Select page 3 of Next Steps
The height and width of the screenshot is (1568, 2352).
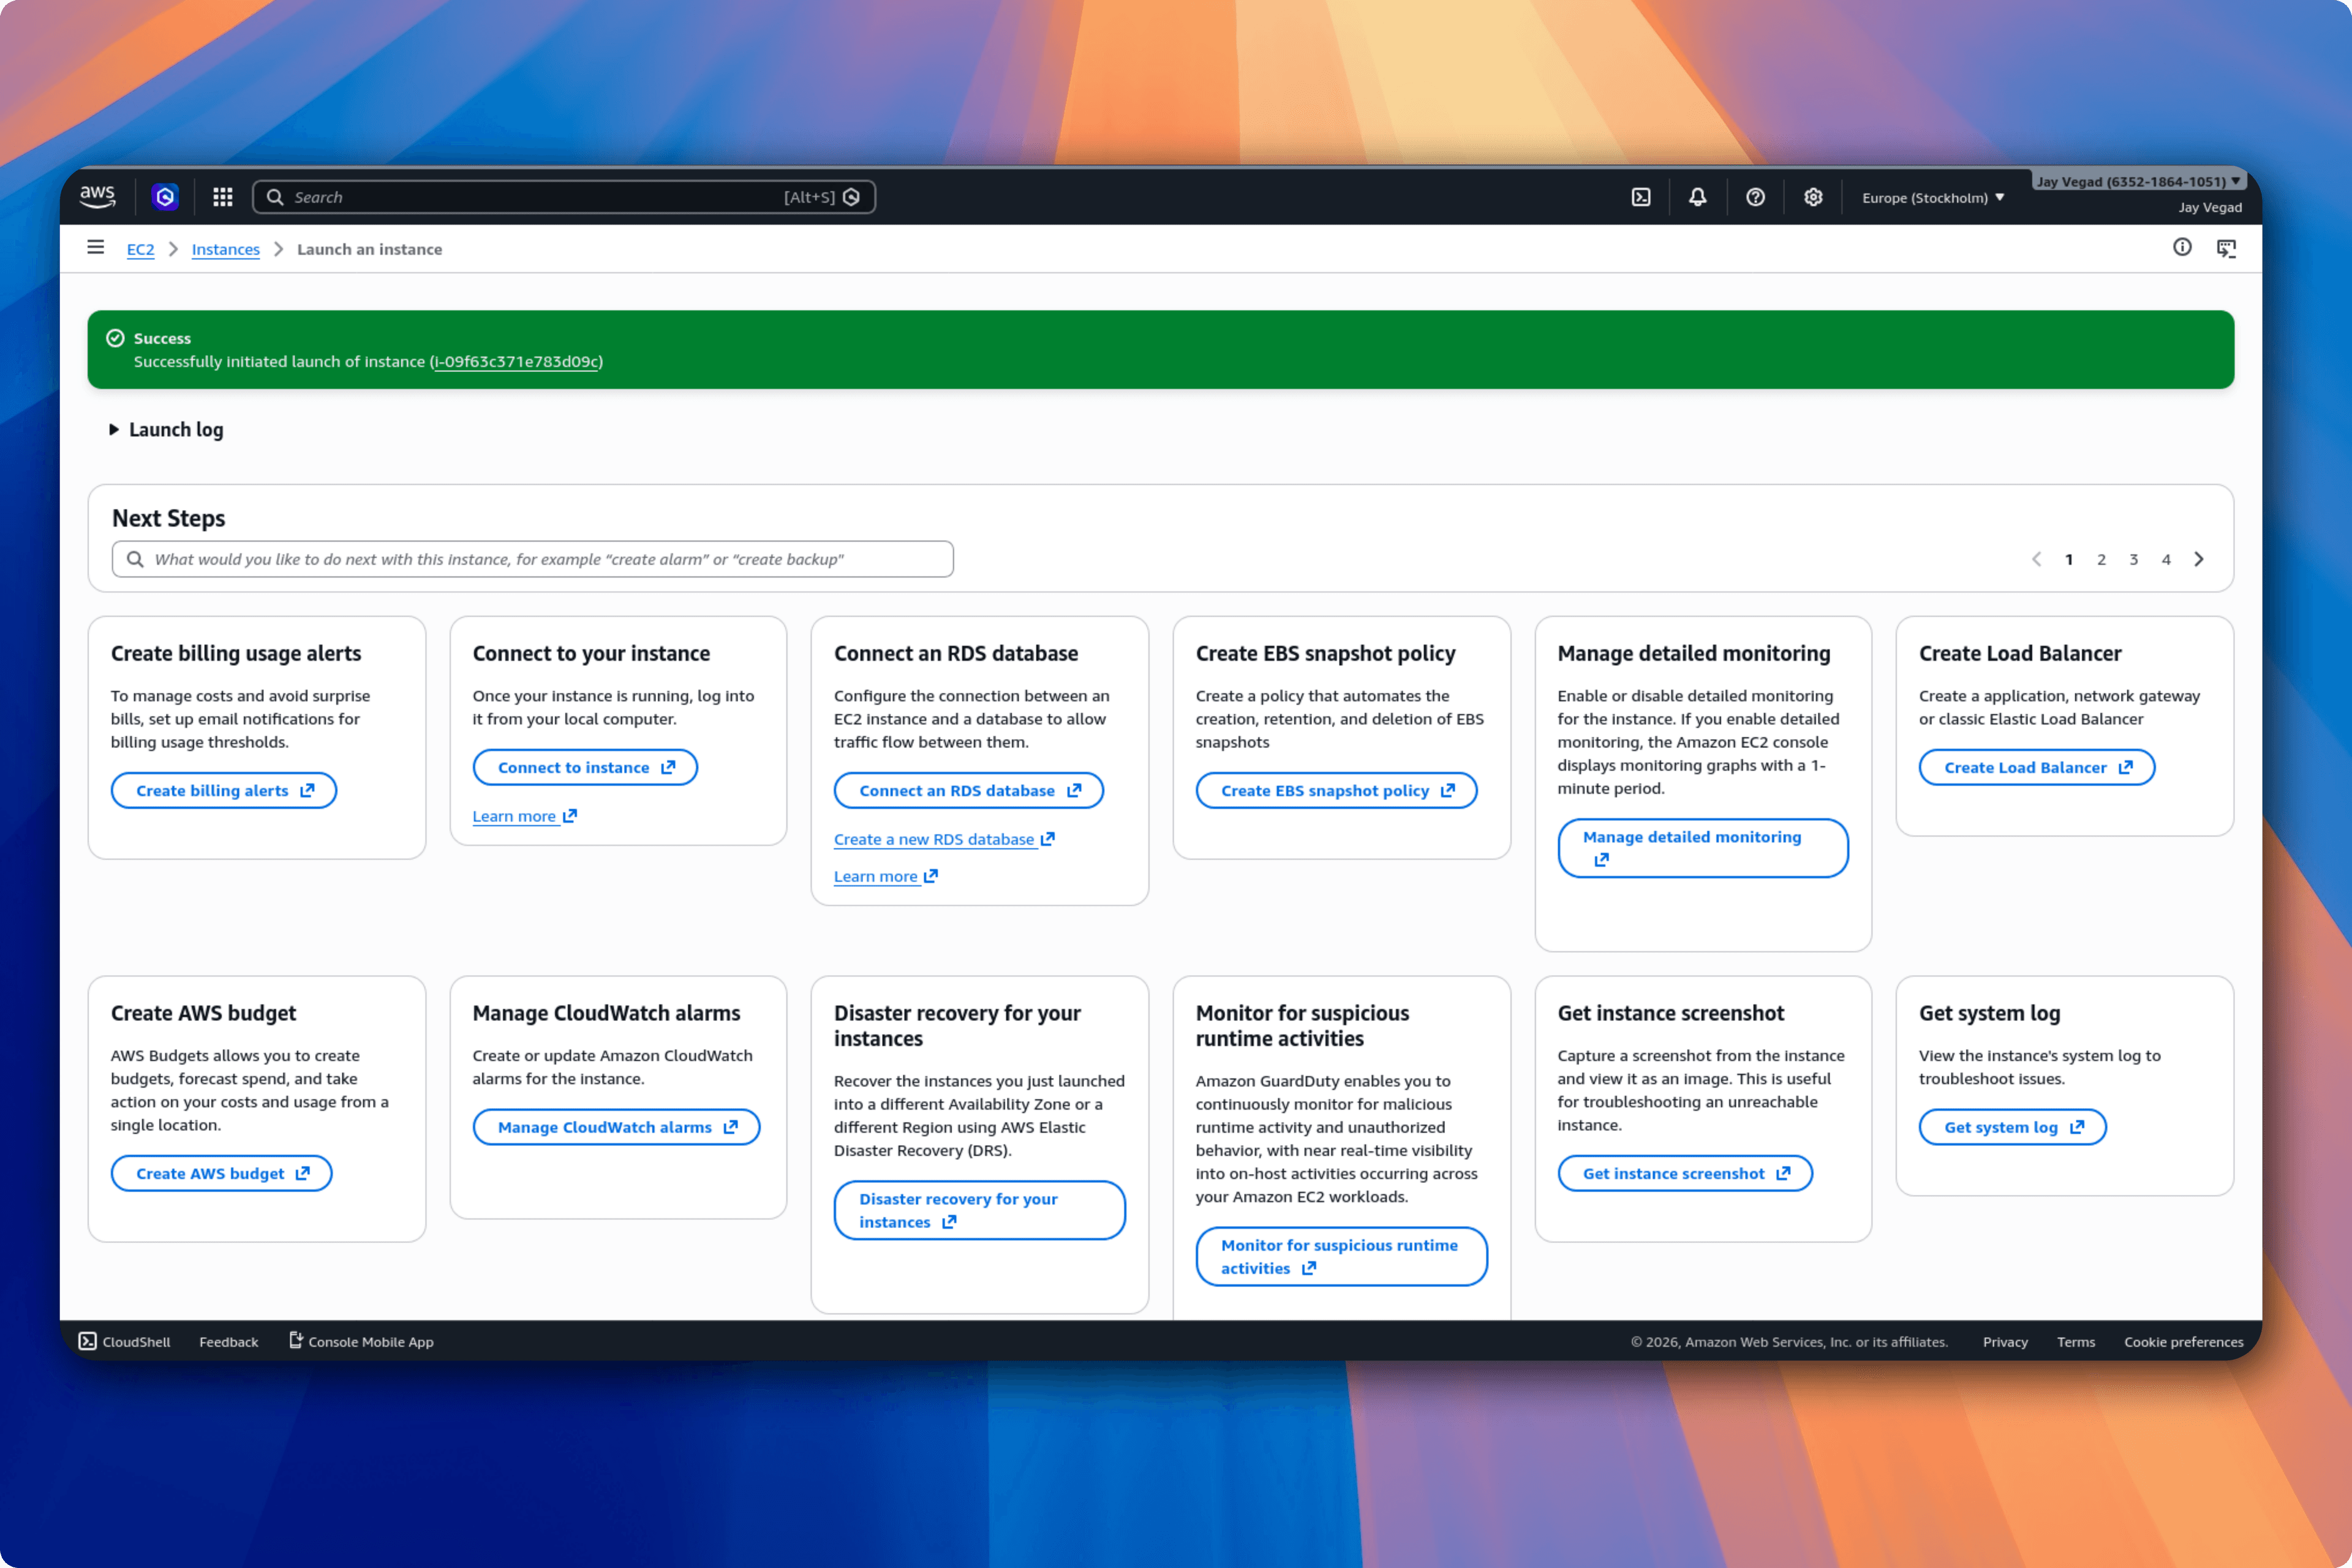coord(2134,560)
